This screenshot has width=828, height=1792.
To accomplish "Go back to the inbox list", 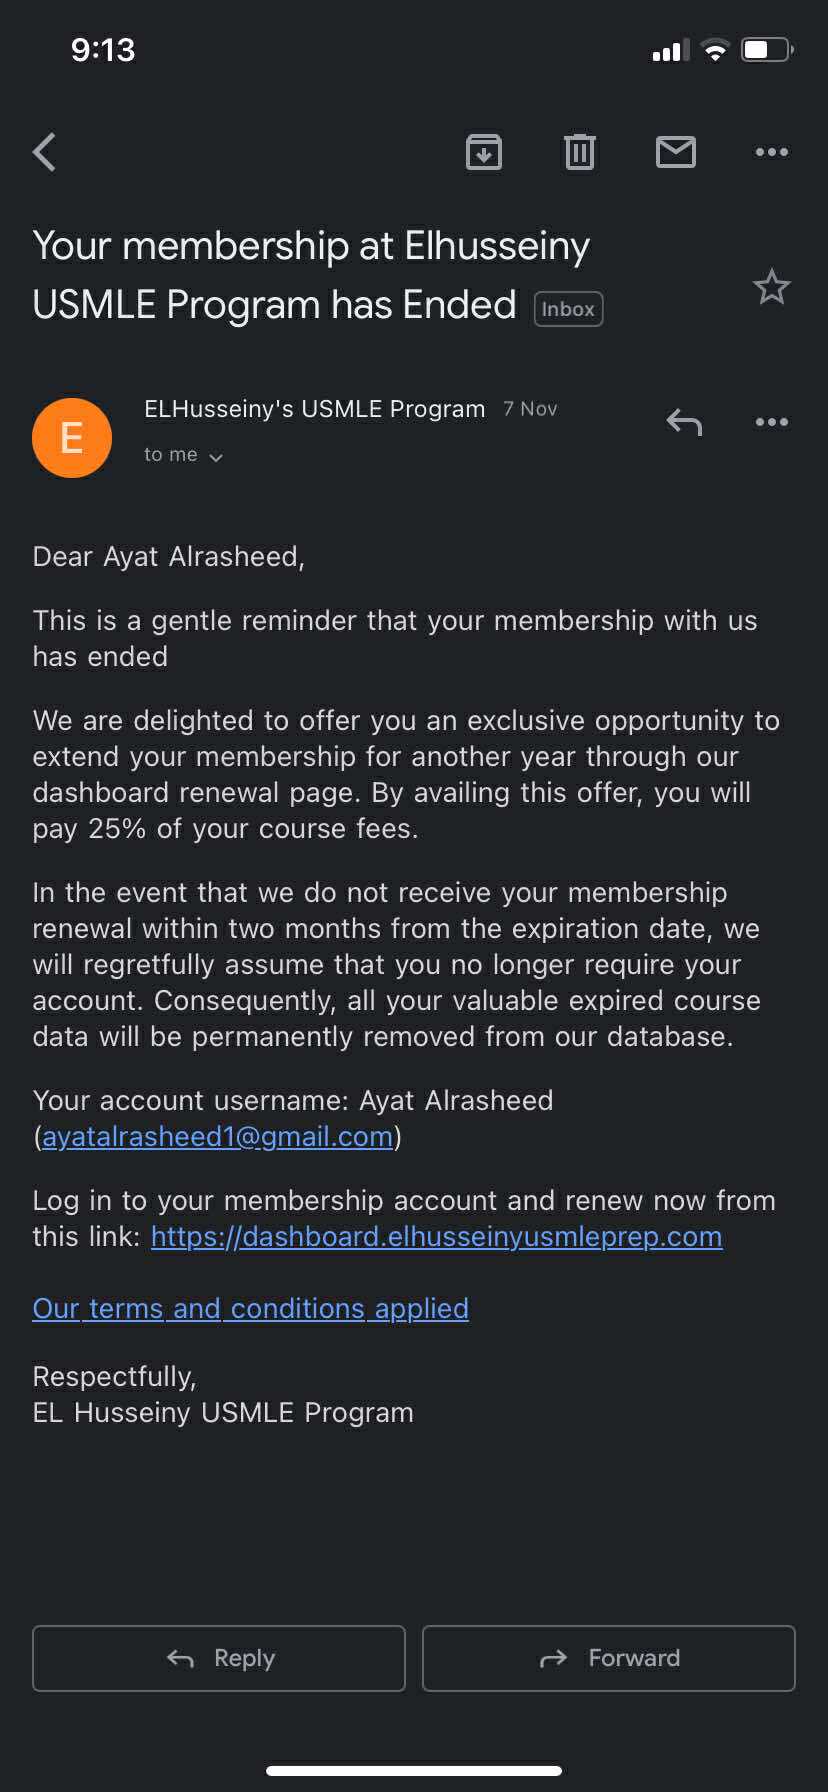I will coord(45,152).
